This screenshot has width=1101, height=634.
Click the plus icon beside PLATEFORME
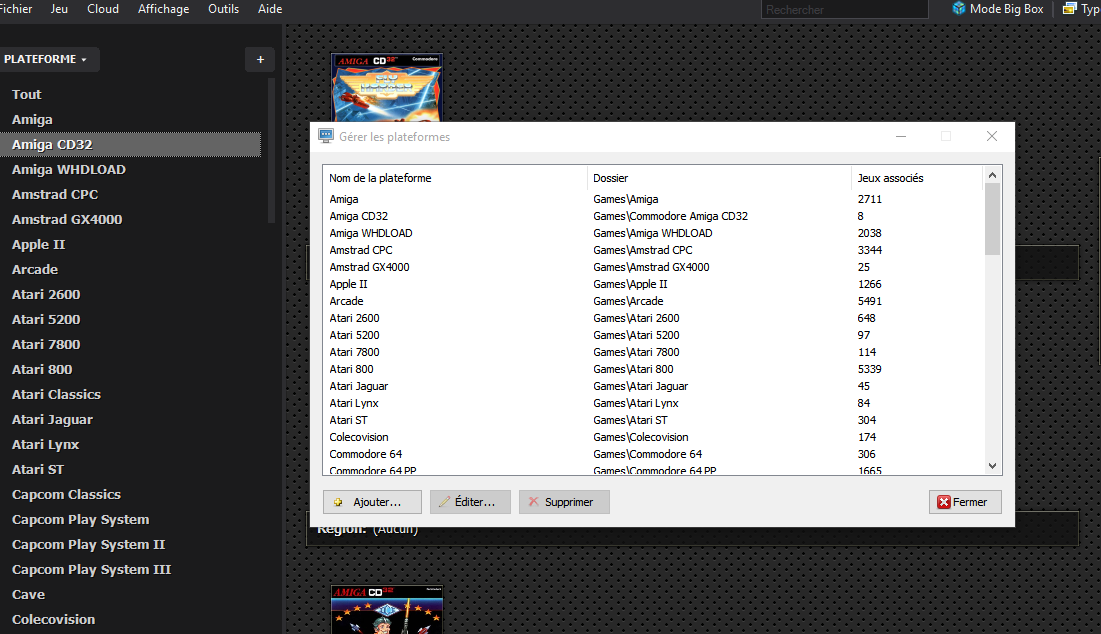tap(261, 60)
